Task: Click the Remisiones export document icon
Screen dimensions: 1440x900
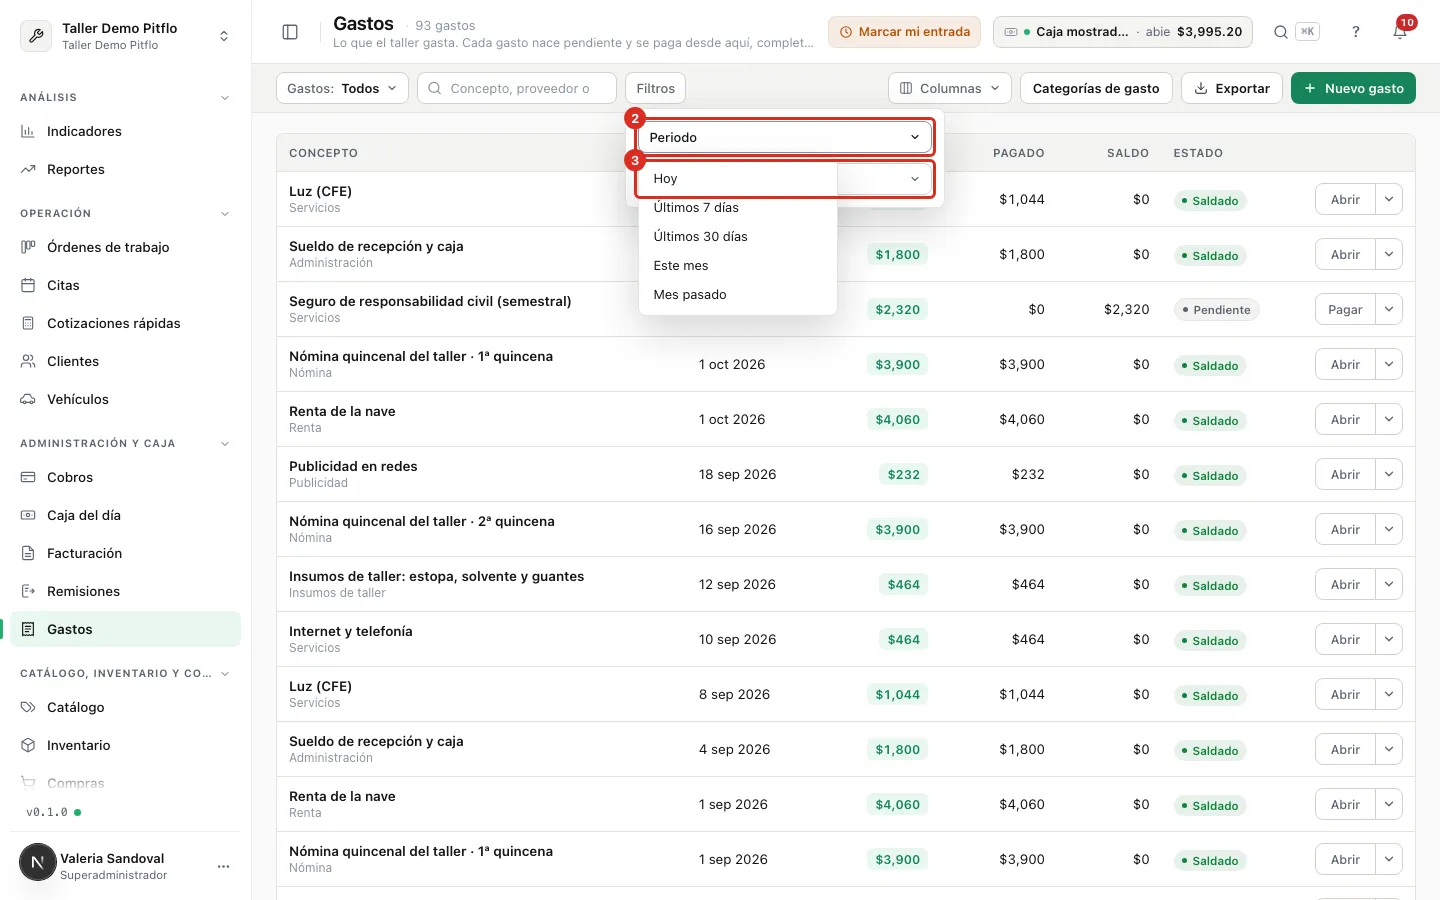Action: [x=28, y=591]
